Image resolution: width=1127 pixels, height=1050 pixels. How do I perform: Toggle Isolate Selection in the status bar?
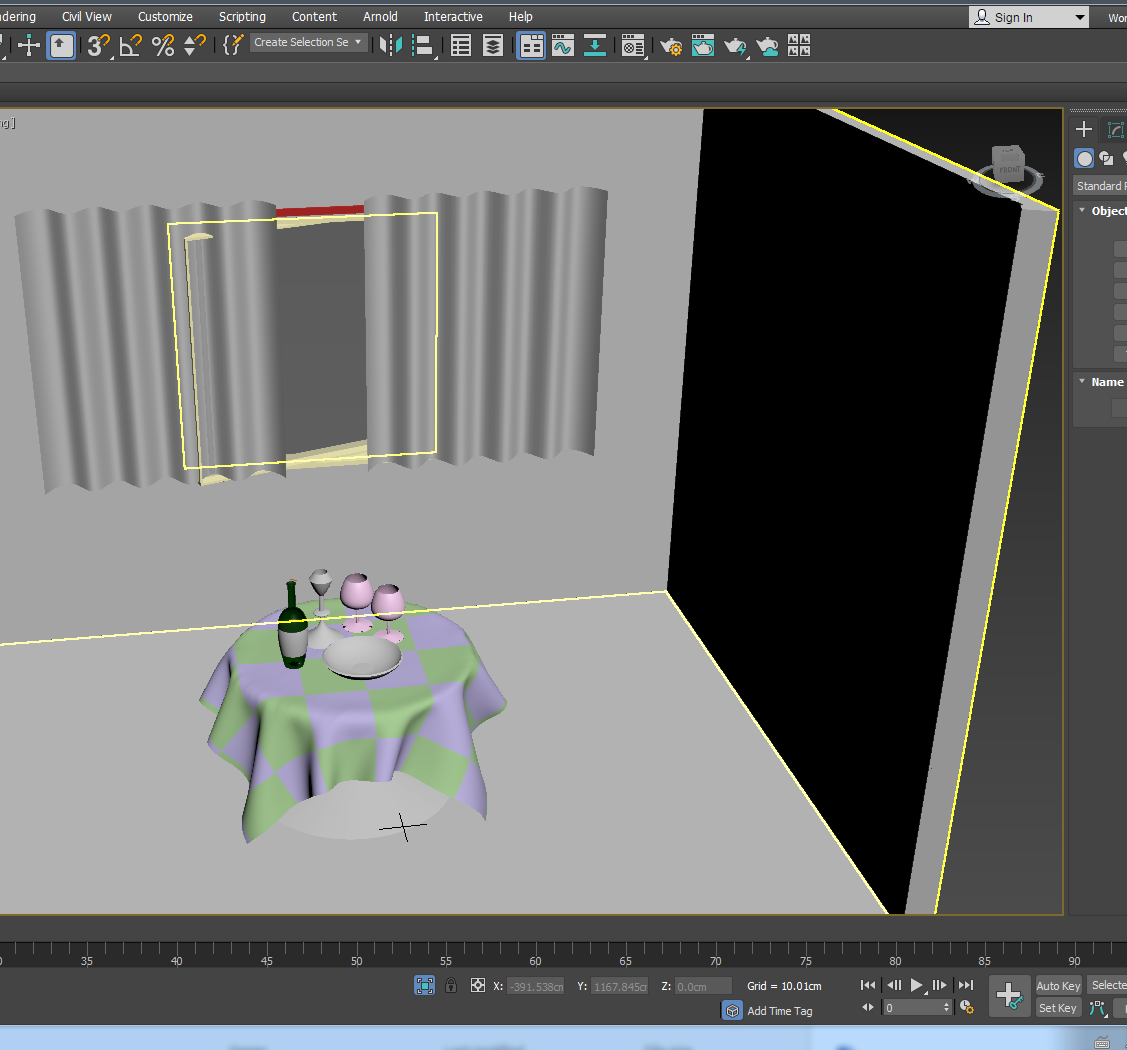pos(424,985)
